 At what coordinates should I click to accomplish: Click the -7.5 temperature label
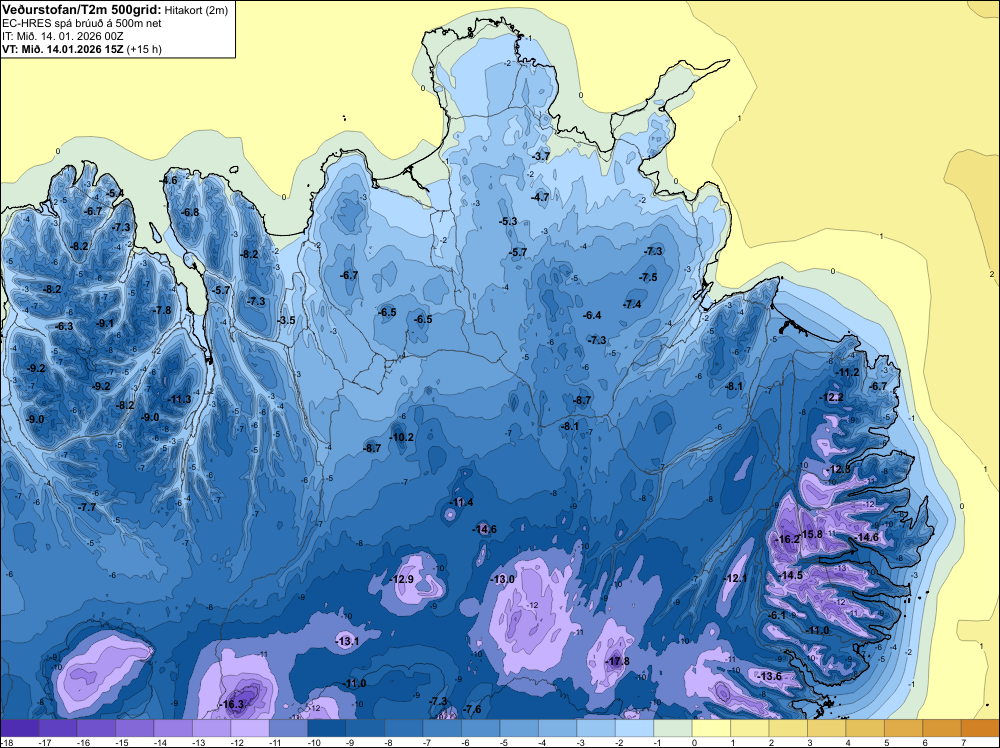coord(648,277)
